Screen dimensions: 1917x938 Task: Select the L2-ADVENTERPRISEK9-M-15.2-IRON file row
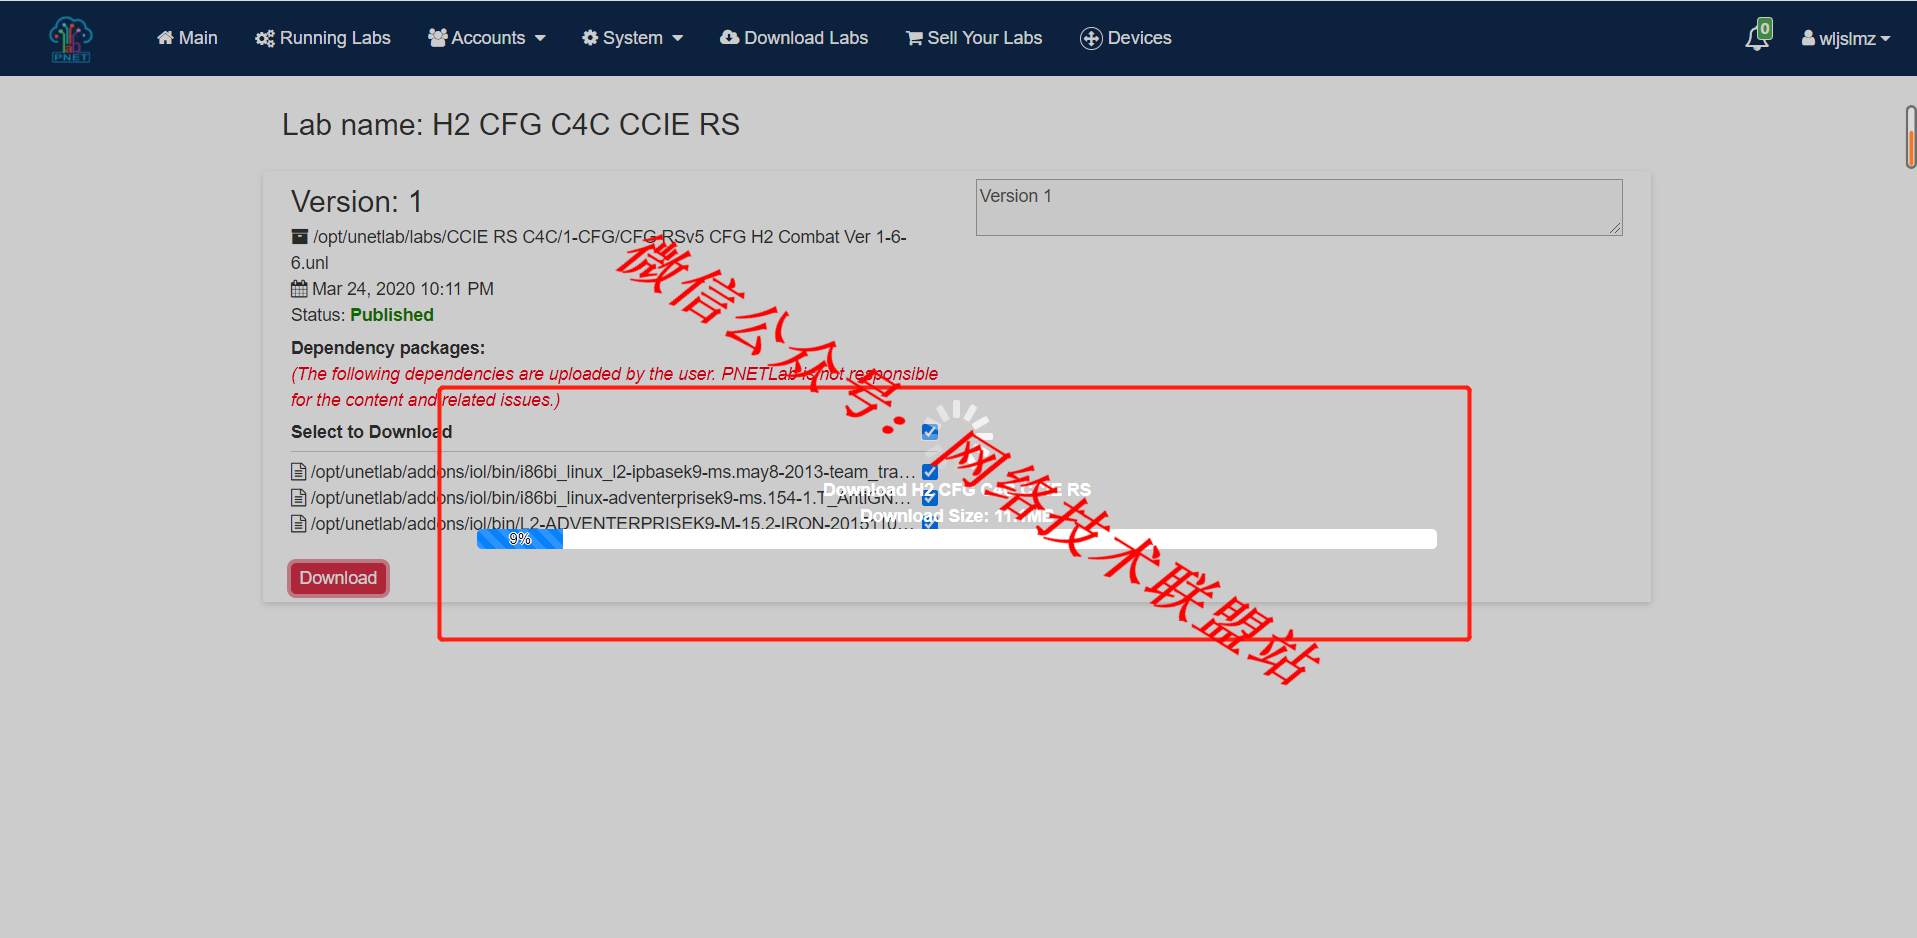click(614, 523)
